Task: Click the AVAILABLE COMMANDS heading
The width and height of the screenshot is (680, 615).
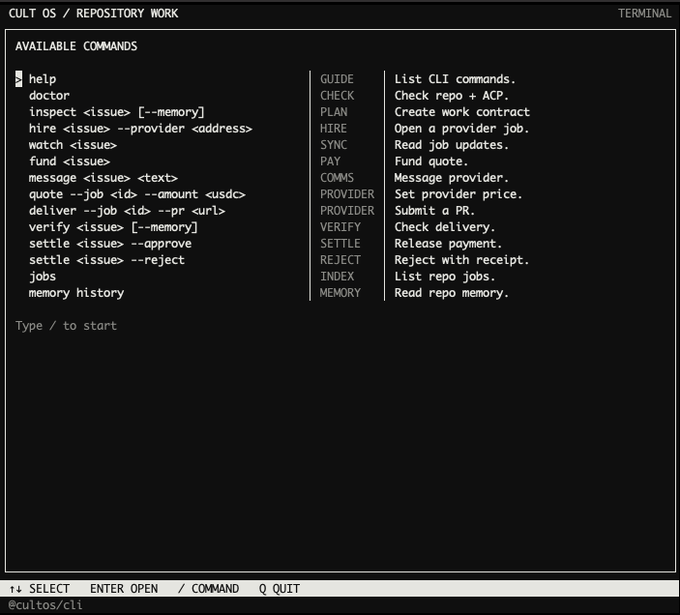Action: 76,46
